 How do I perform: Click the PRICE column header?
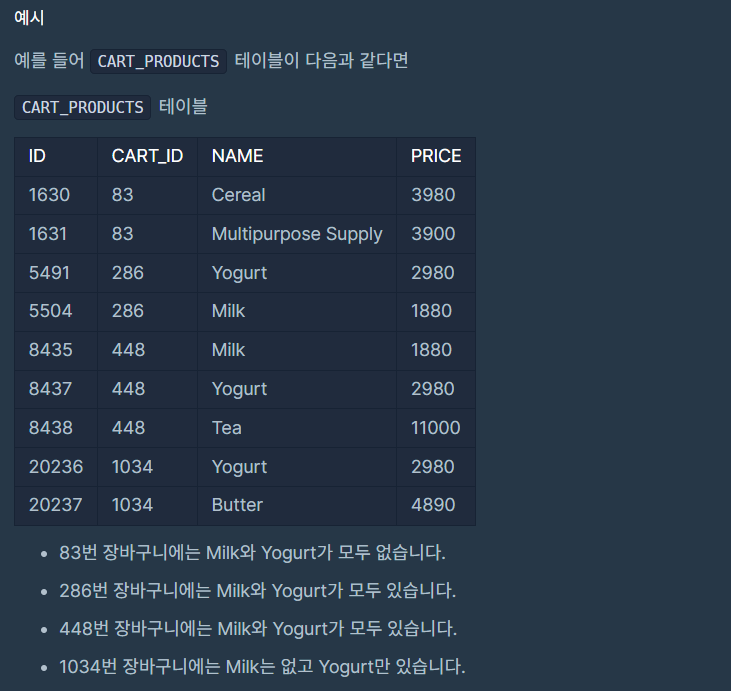436,157
